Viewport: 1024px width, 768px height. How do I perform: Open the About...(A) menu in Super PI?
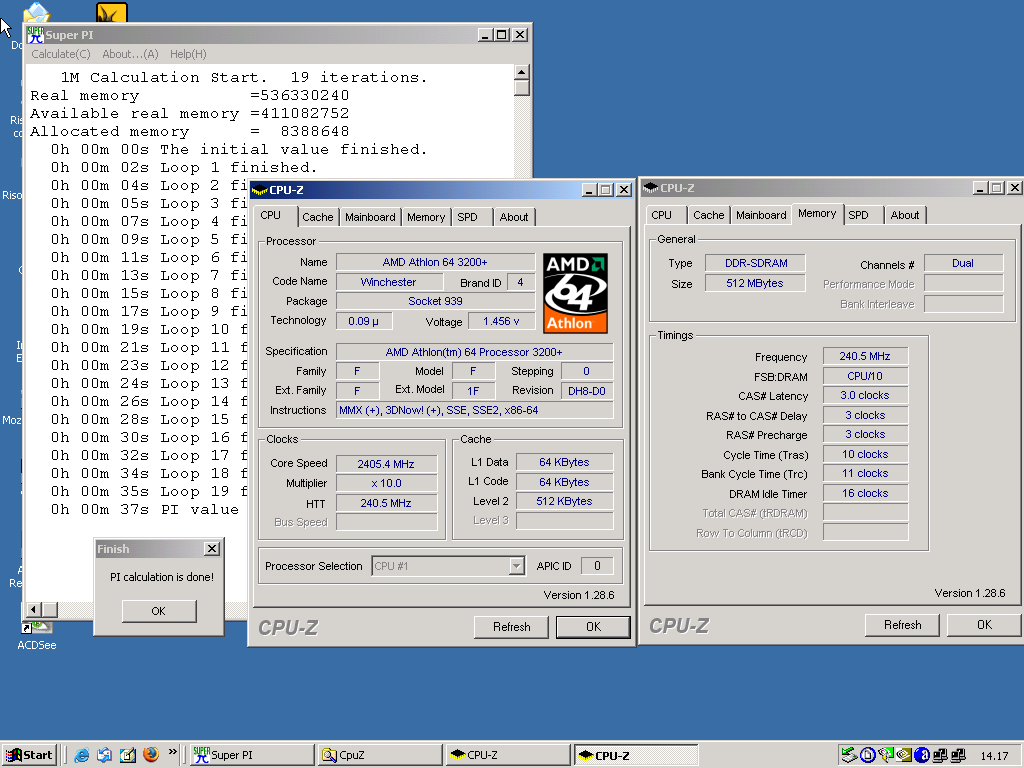[x=130, y=54]
